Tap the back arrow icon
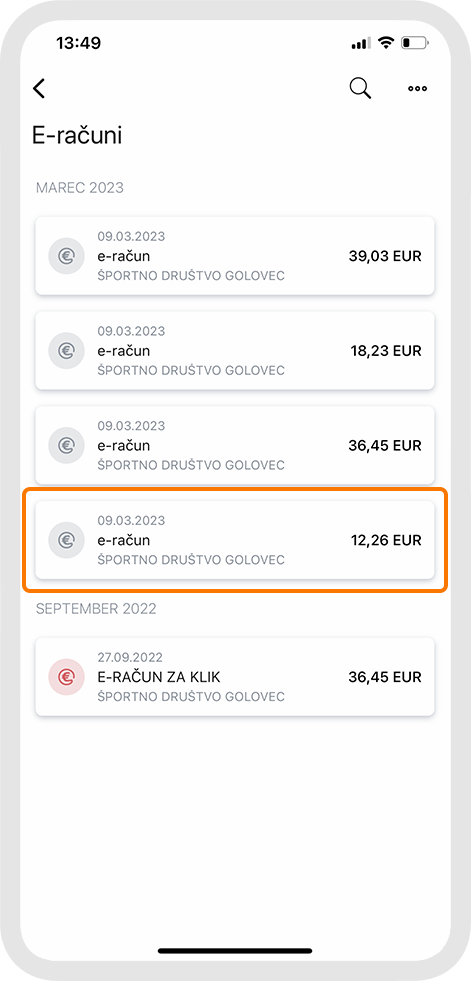Viewport: 471px width, 981px height. (x=39, y=88)
